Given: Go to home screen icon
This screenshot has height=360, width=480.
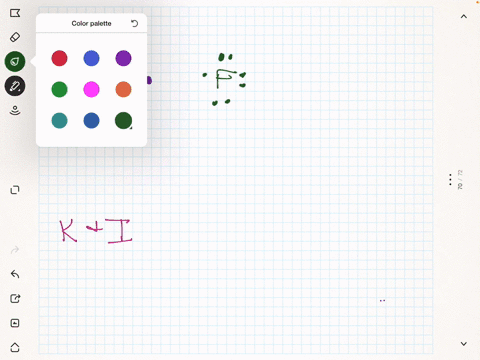Looking at the screenshot, I should click(15, 347).
